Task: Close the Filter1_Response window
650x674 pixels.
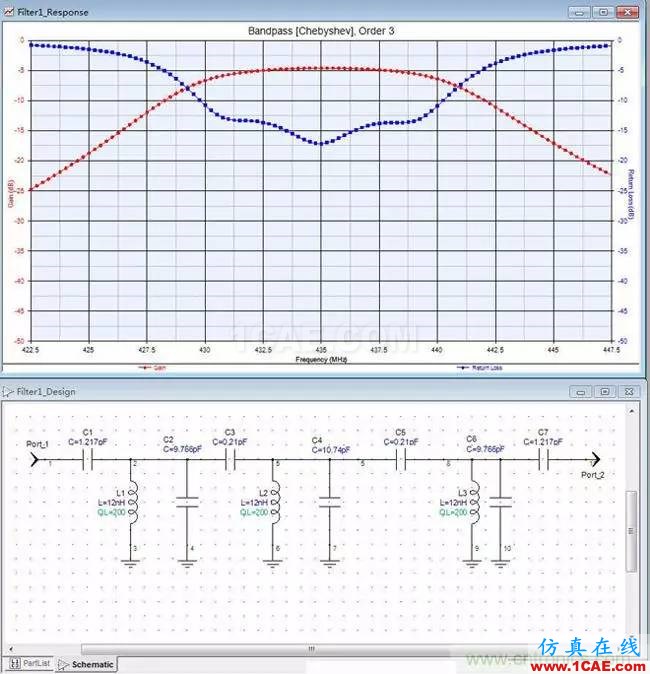Action: (x=627, y=12)
